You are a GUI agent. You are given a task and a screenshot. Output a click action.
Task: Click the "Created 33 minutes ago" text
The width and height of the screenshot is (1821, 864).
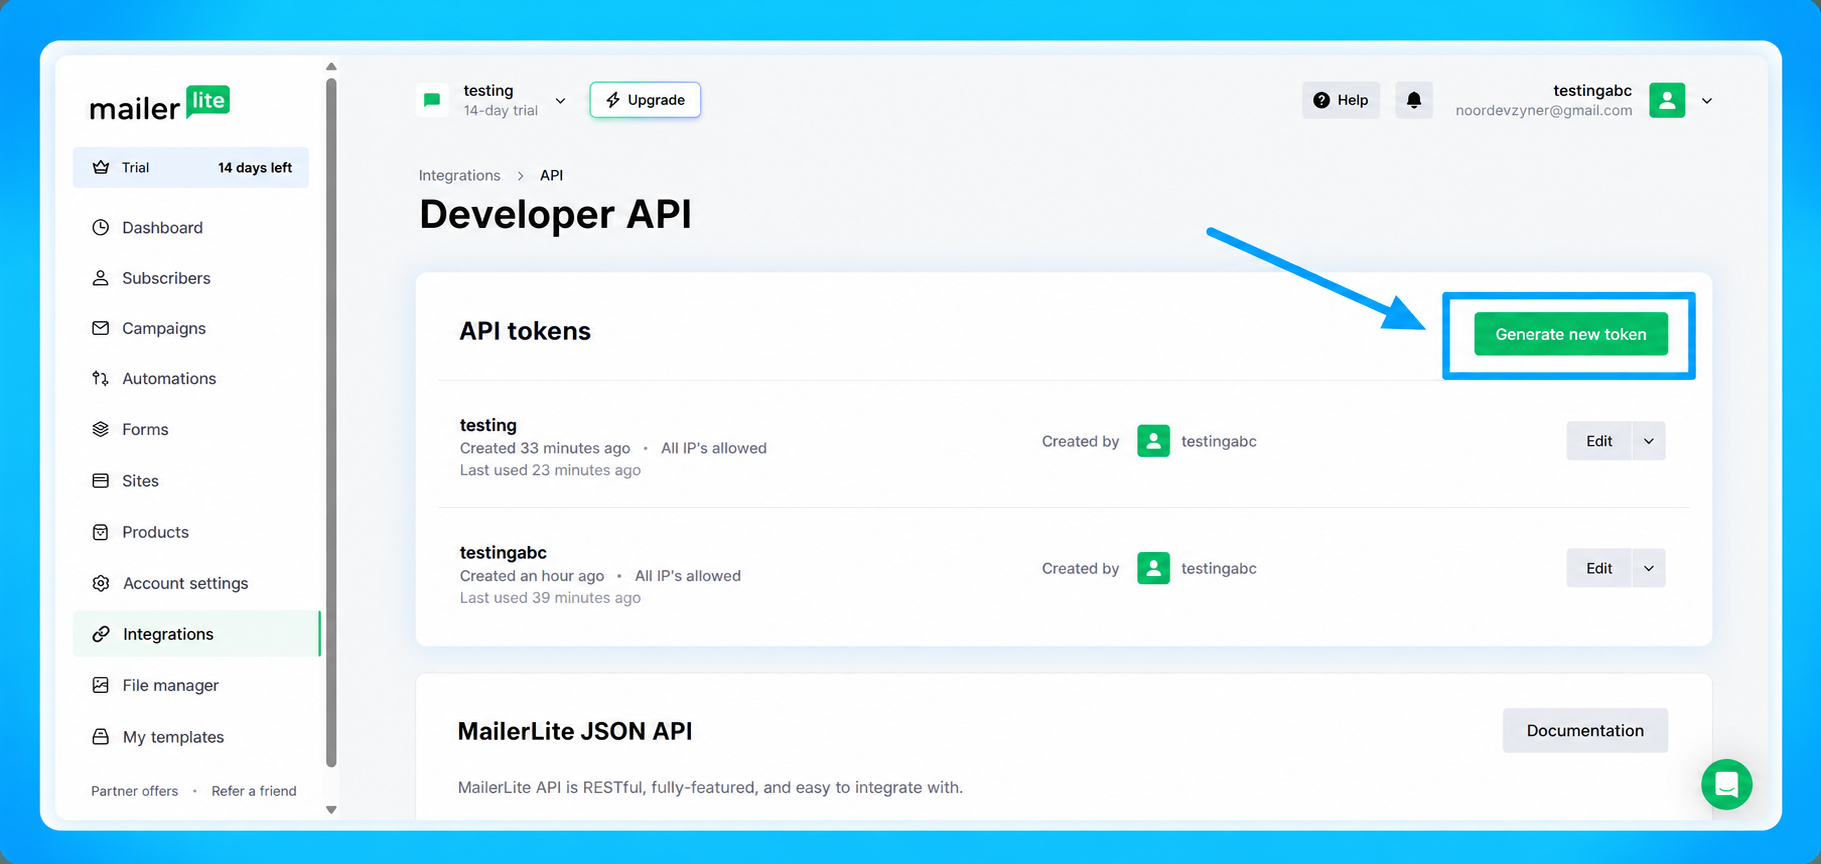pos(545,448)
